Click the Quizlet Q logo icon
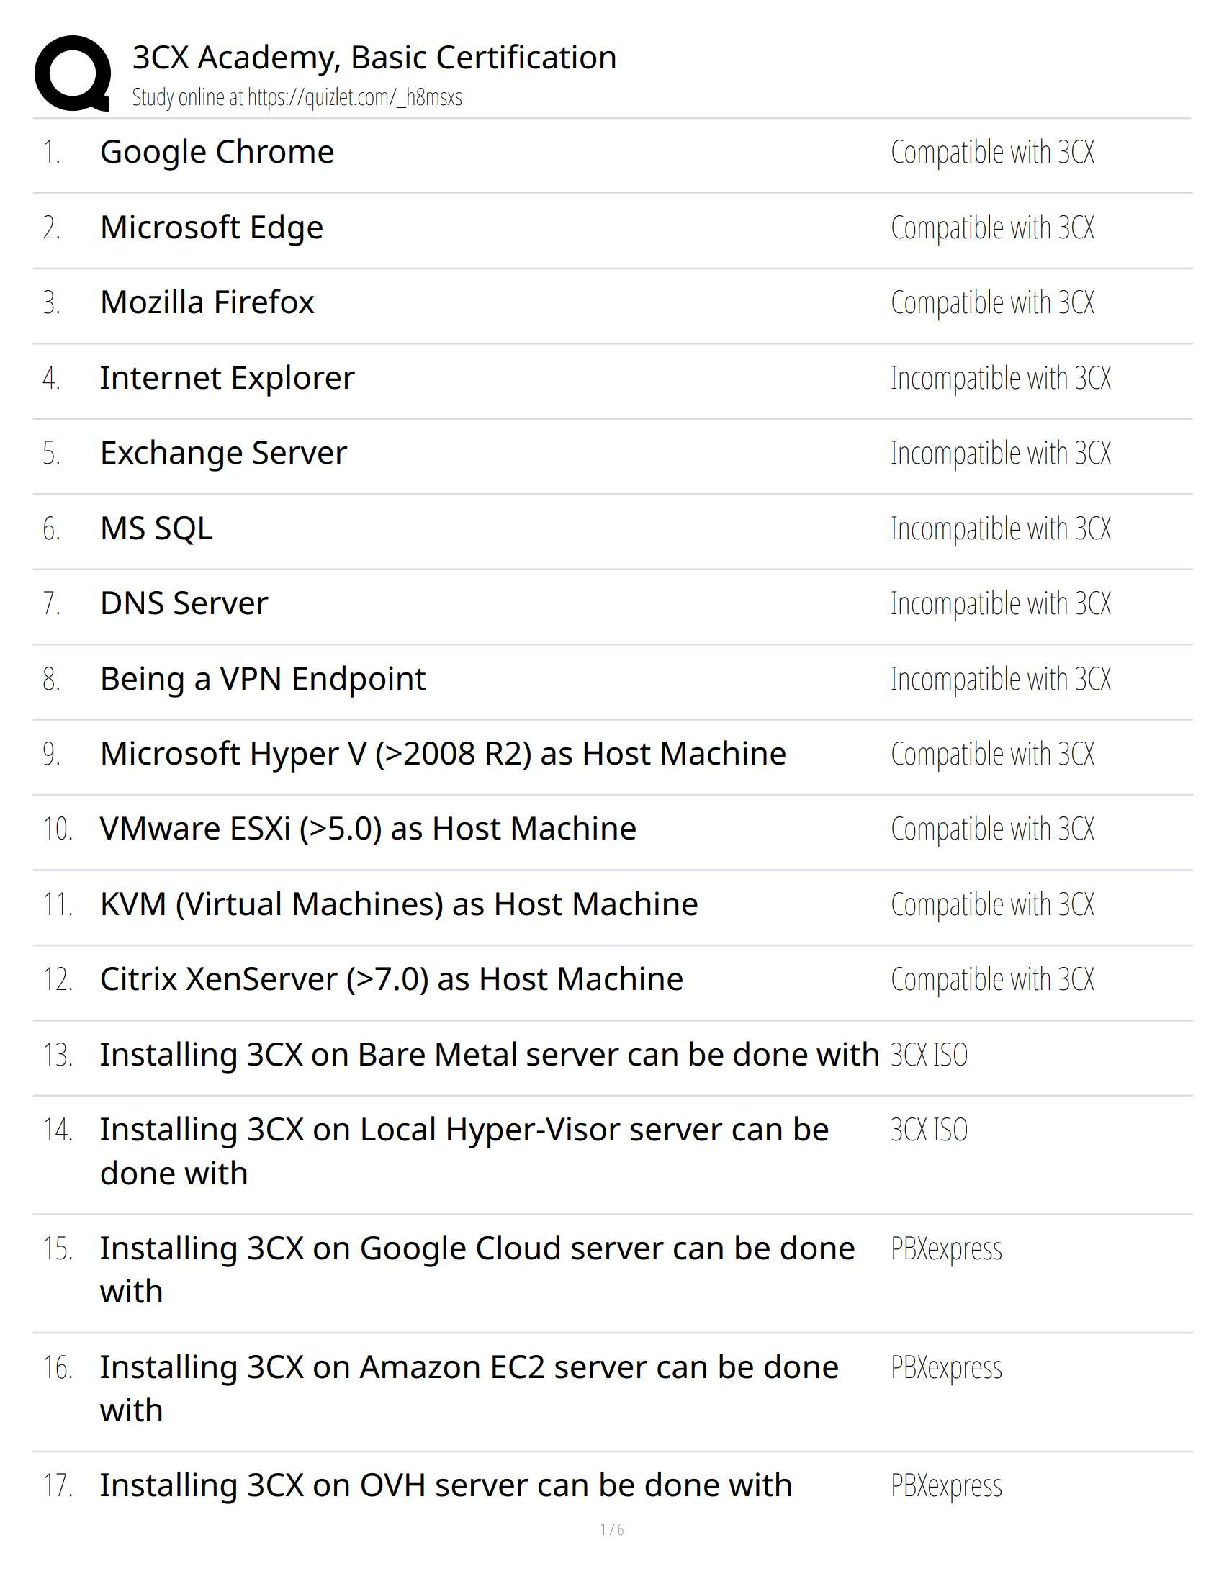The width and height of the screenshot is (1224, 1584). [x=72, y=73]
